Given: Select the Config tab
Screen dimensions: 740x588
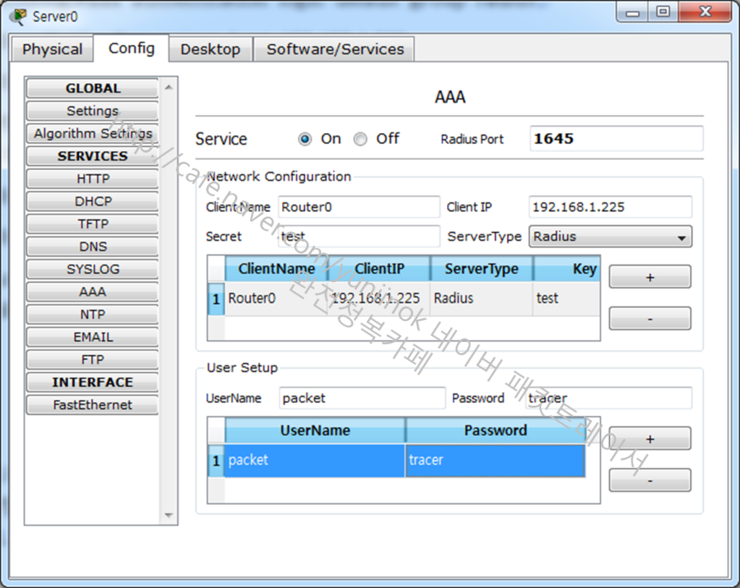Looking at the screenshot, I should point(131,48).
